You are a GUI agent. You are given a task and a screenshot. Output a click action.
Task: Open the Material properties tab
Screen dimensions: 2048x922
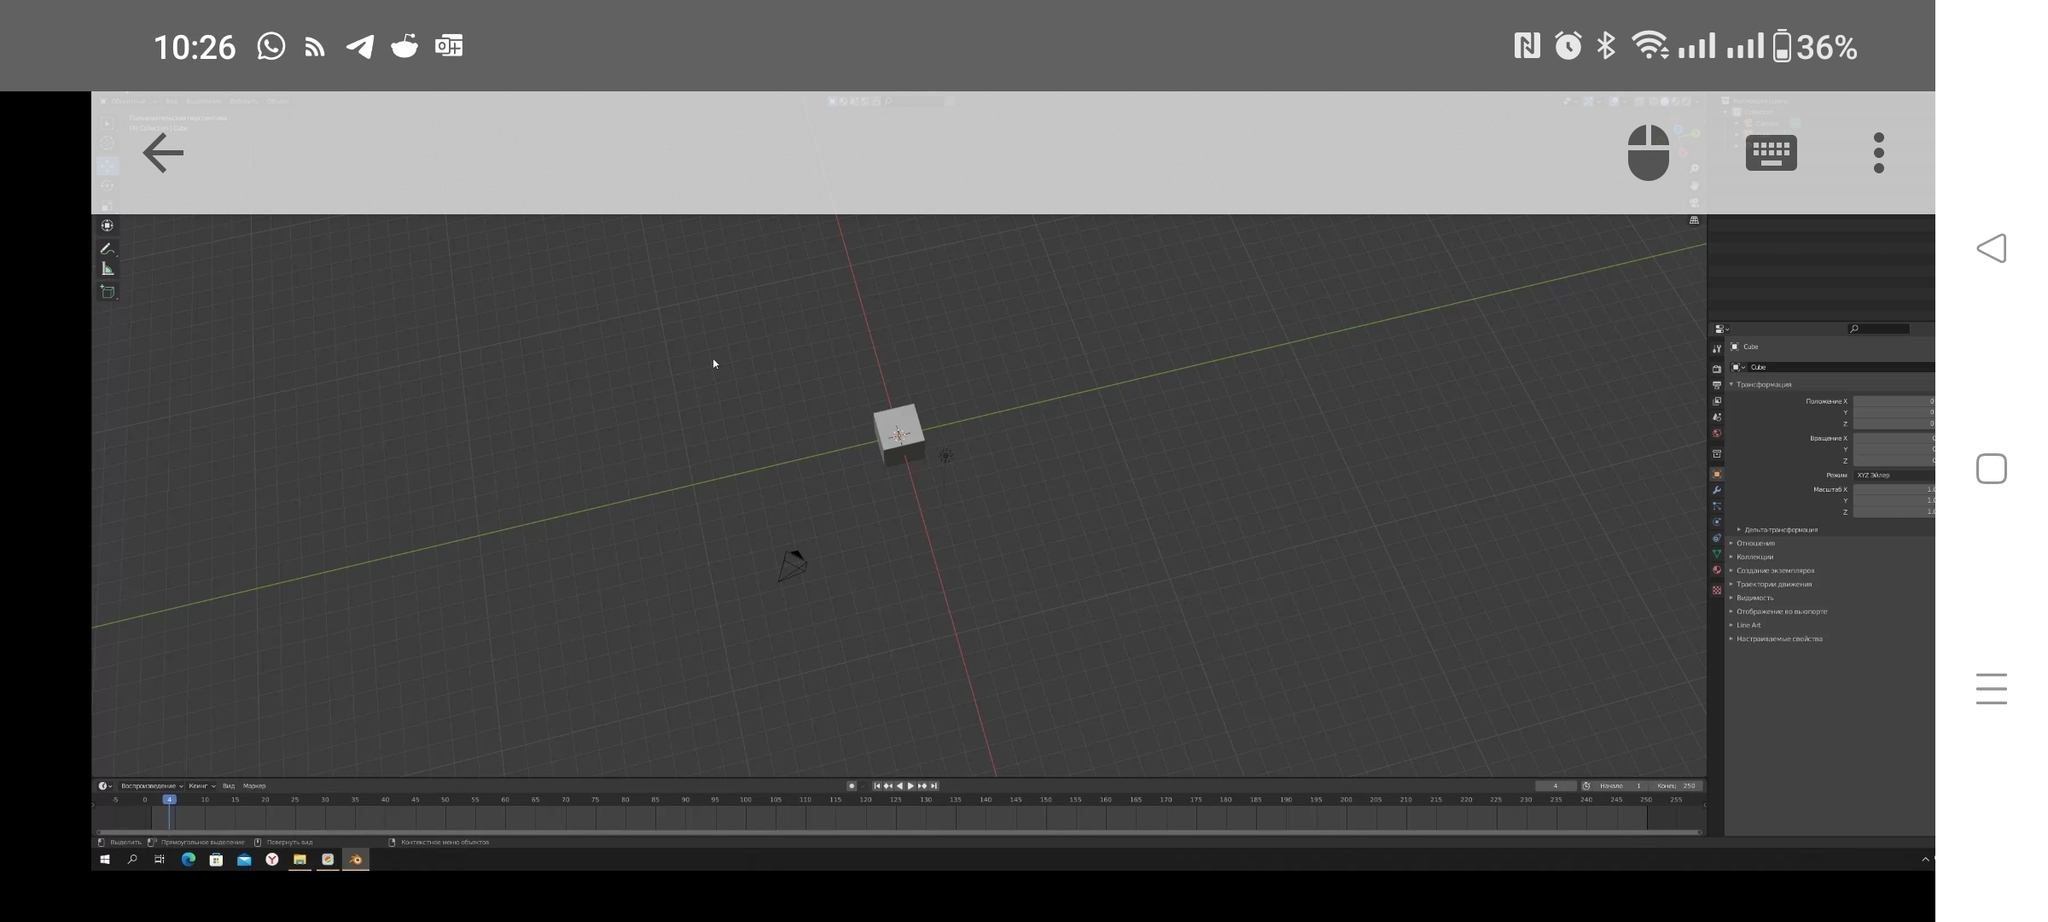click(x=1717, y=569)
